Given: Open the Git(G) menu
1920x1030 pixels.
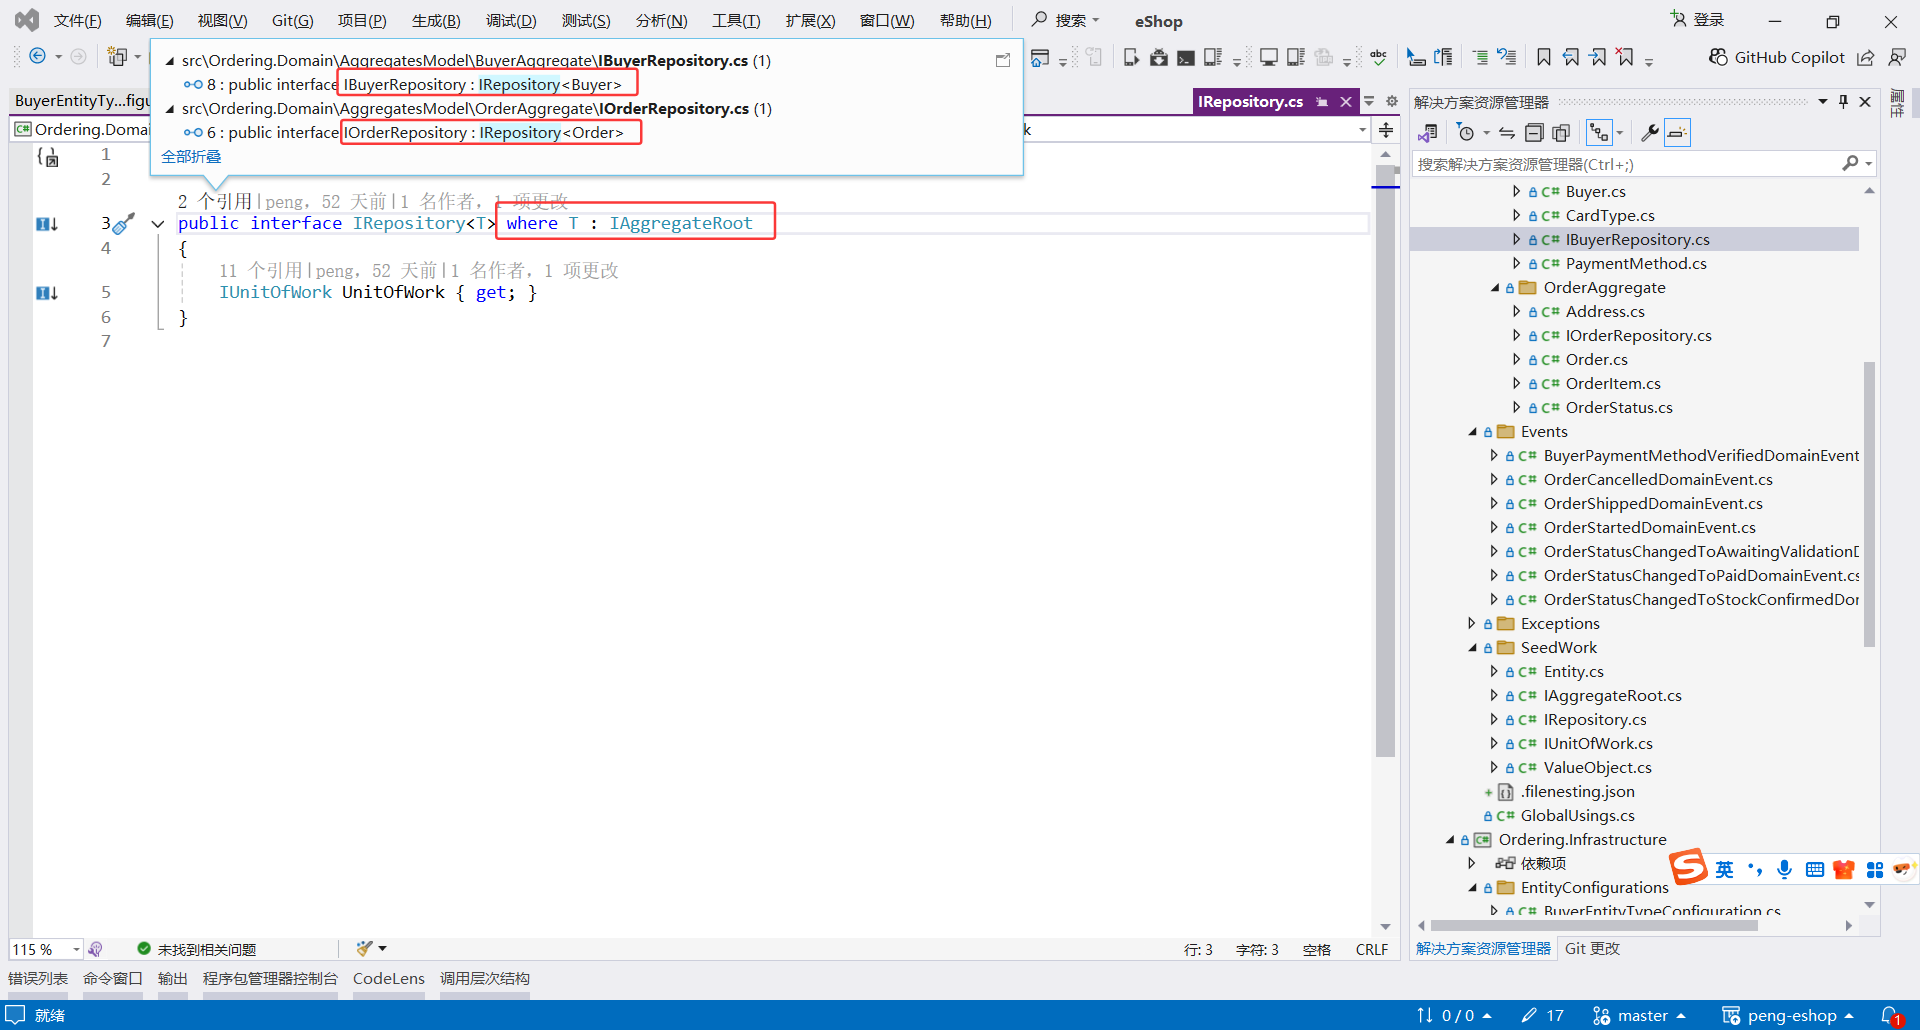Looking at the screenshot, I should coord(293,21).
